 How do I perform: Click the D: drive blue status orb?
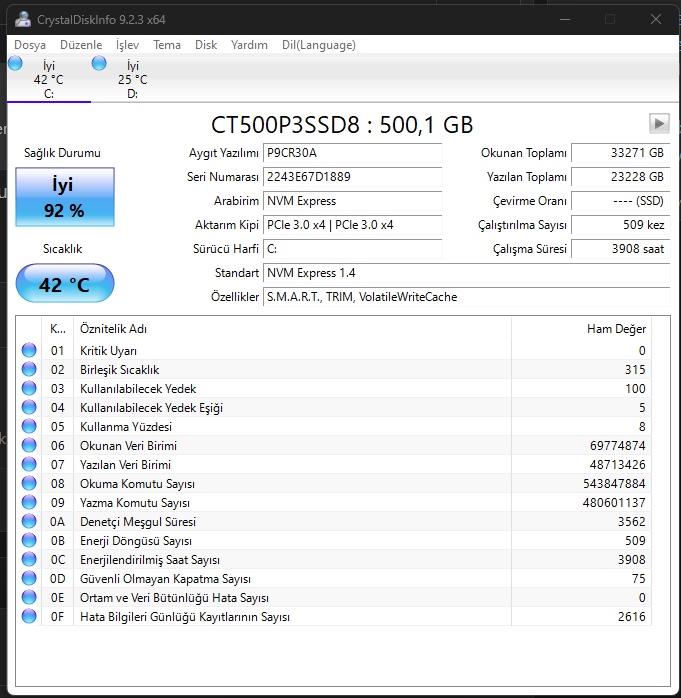99,63
